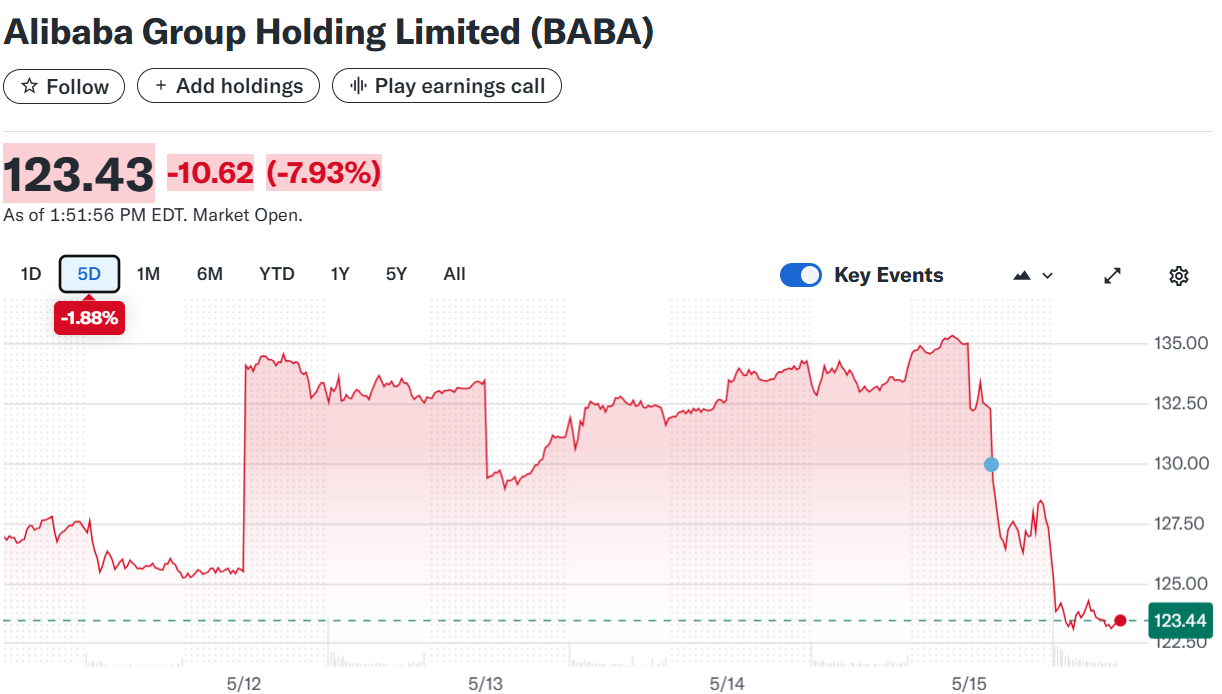
Task: Click the mountain chart type icon
Action: point(1022,275)
